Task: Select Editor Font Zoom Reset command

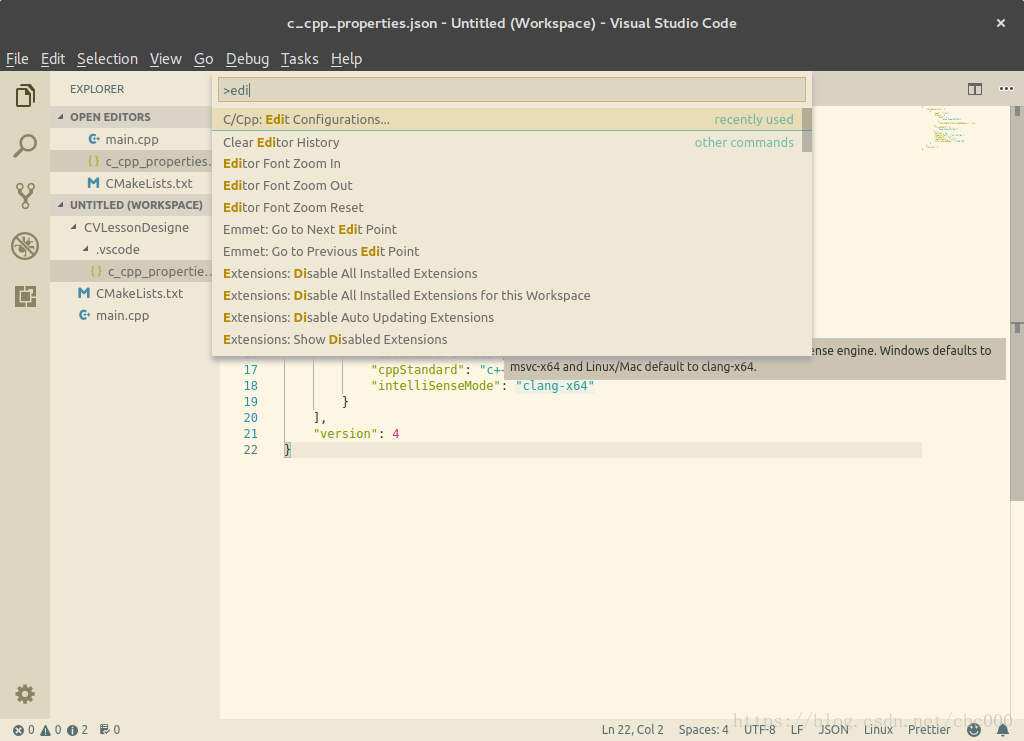Action: [507, 208]
